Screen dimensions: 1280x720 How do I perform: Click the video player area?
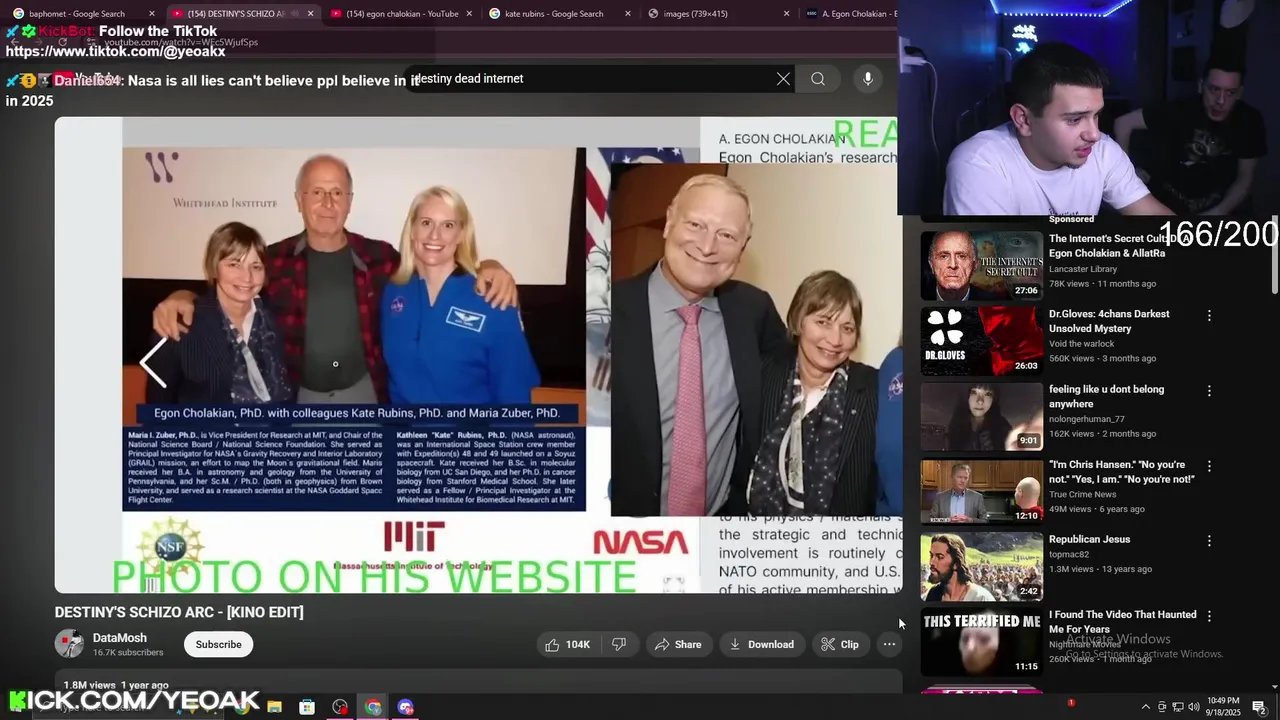pos(476,355)
